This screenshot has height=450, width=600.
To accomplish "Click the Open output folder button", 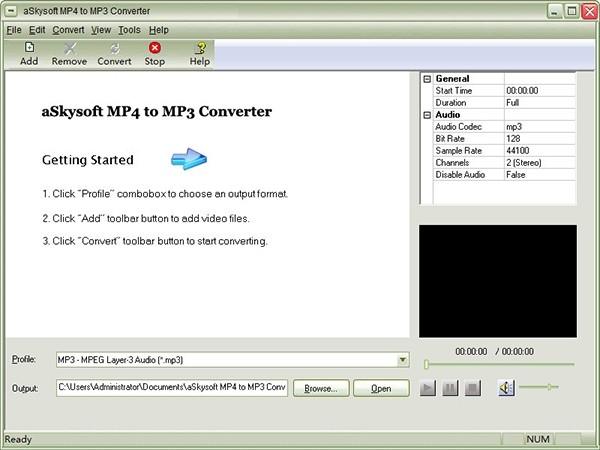I will 381,388.
